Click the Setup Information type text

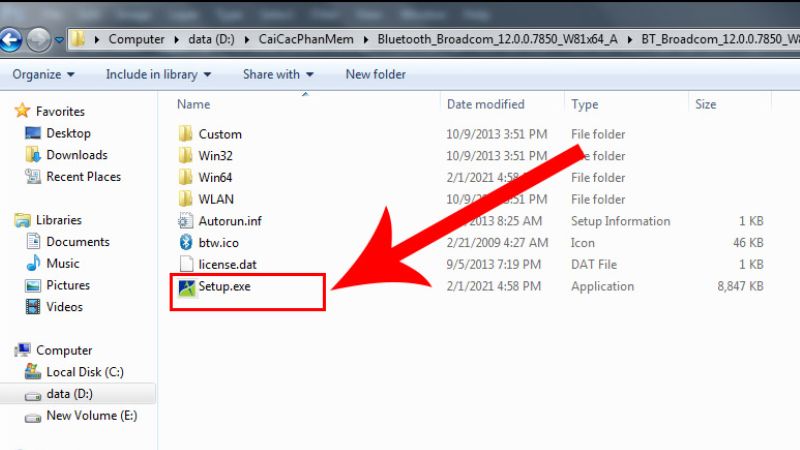(x=620, y=221)
